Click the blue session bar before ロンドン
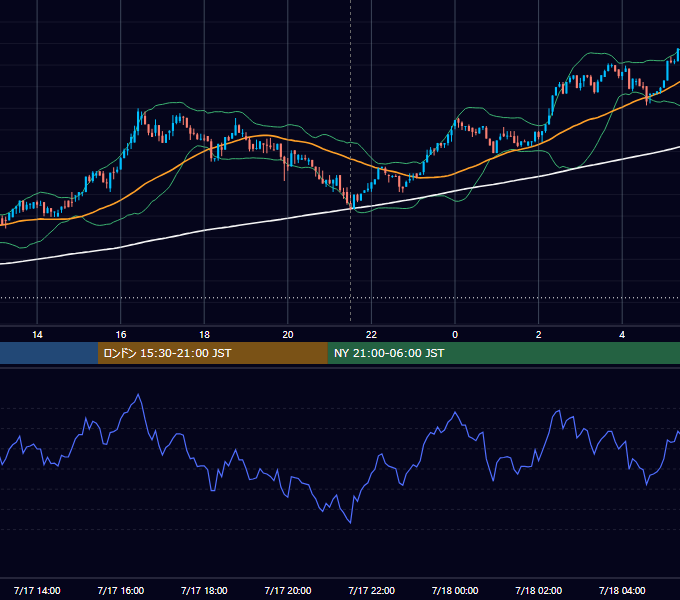The width and height of the screenshot is (680, 600). pyautogui.click(x=49, y=353)
